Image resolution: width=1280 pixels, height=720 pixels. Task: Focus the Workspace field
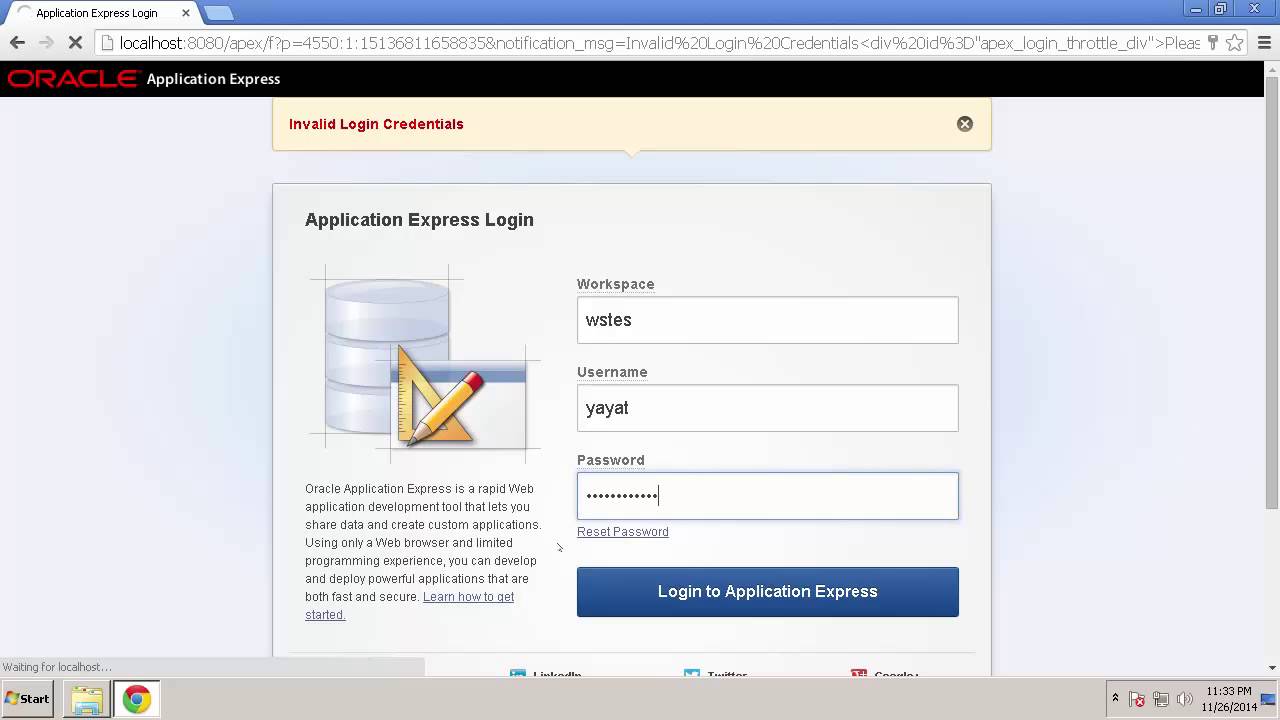(767, 320)
